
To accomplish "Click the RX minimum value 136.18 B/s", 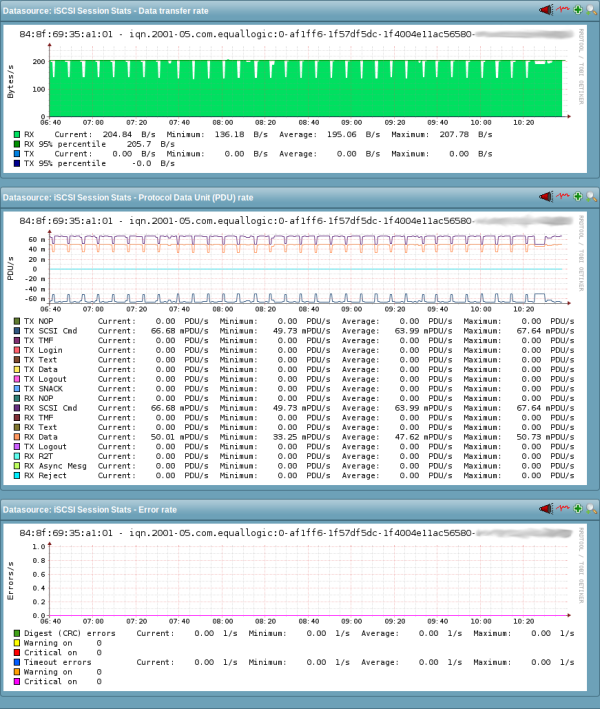I will (241, 134).
